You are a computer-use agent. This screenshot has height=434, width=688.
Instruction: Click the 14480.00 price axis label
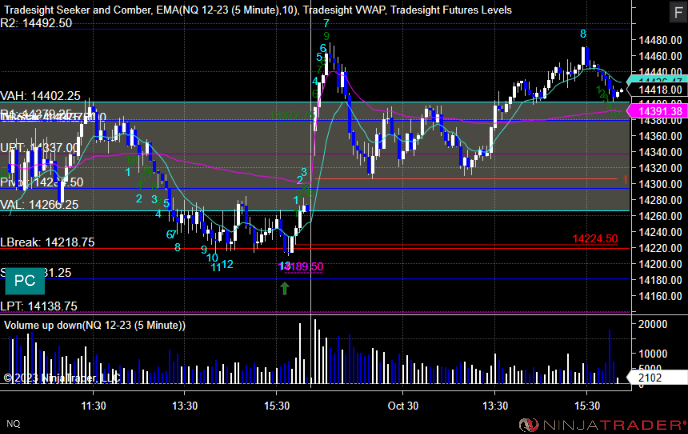tap(660, 40)
